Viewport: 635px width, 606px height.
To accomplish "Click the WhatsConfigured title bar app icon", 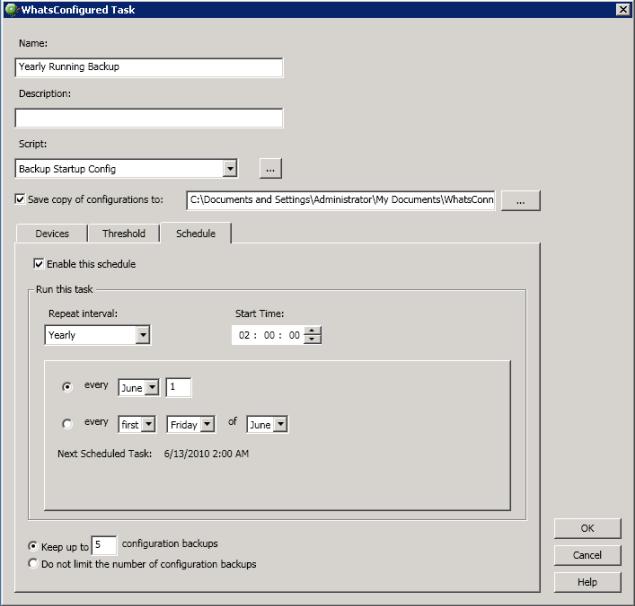I will tap(10, 9).
